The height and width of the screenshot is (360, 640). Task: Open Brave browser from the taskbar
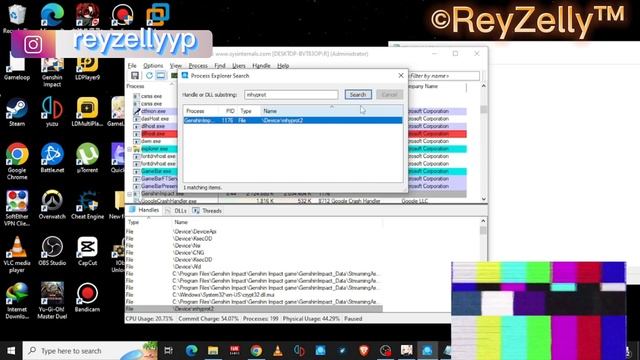[x=363, y=351]
